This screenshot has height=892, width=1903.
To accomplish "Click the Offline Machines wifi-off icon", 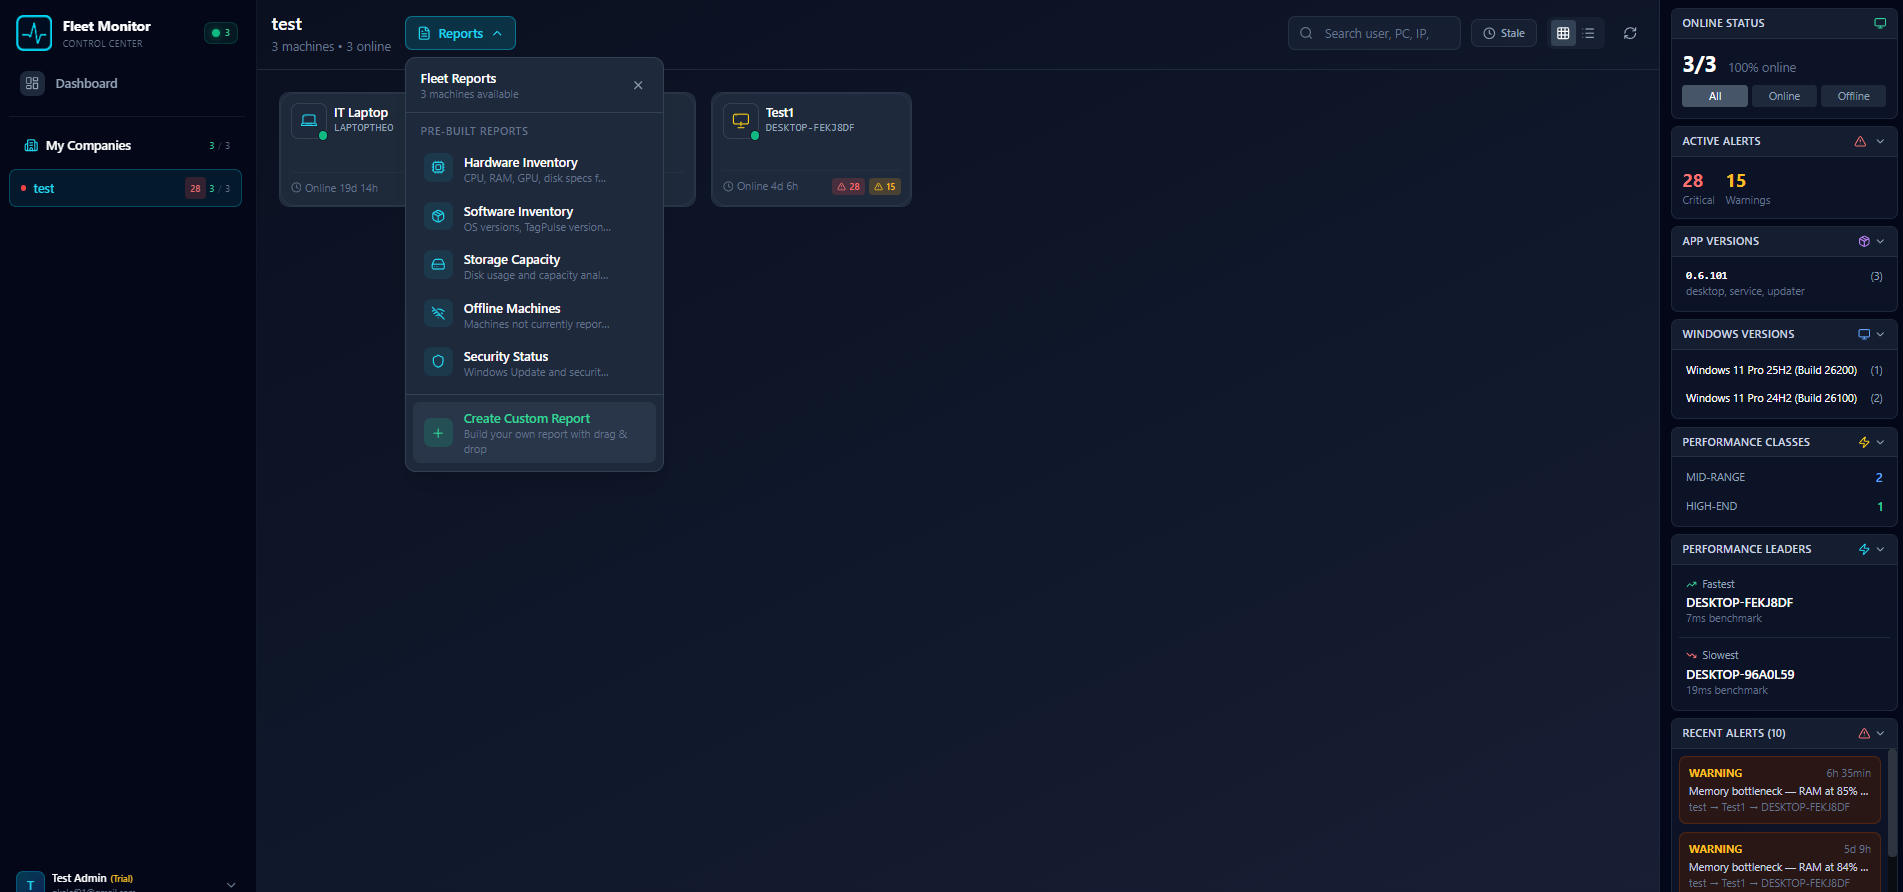I will (438, 313).
